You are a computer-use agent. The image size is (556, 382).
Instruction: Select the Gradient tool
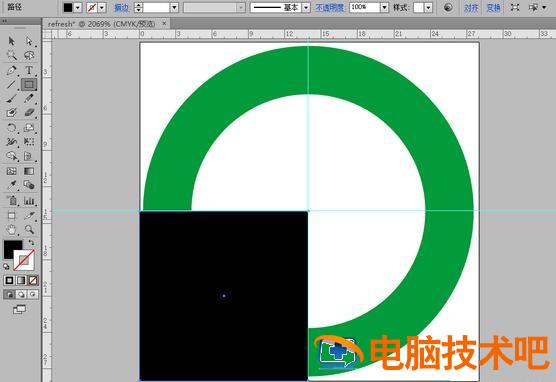pos(29,171)
